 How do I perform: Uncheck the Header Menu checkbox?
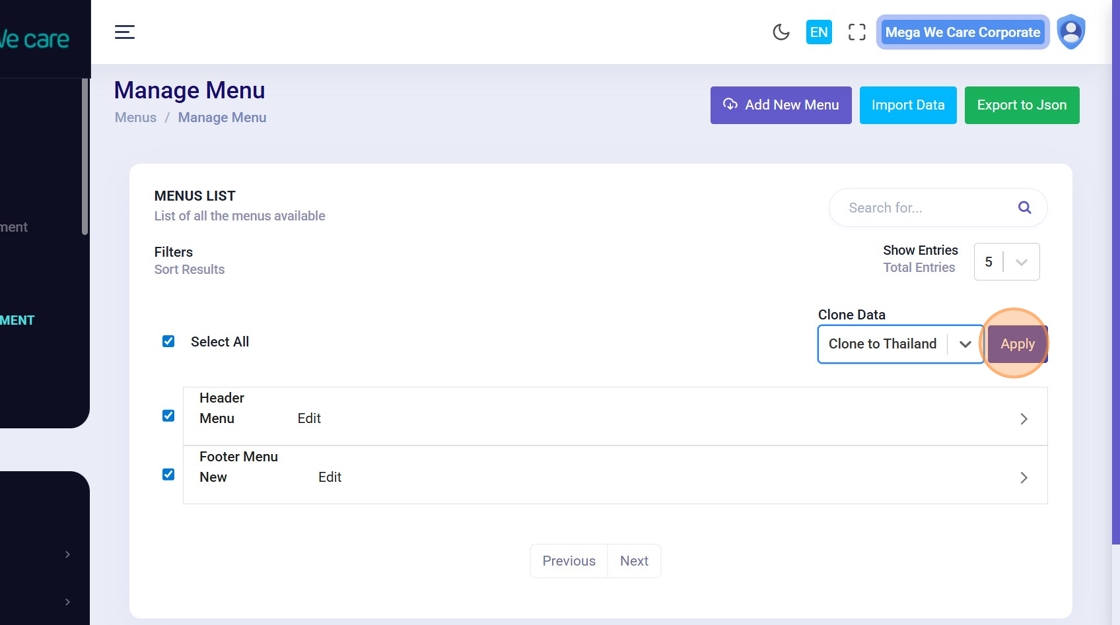click(x=168, y=416)
